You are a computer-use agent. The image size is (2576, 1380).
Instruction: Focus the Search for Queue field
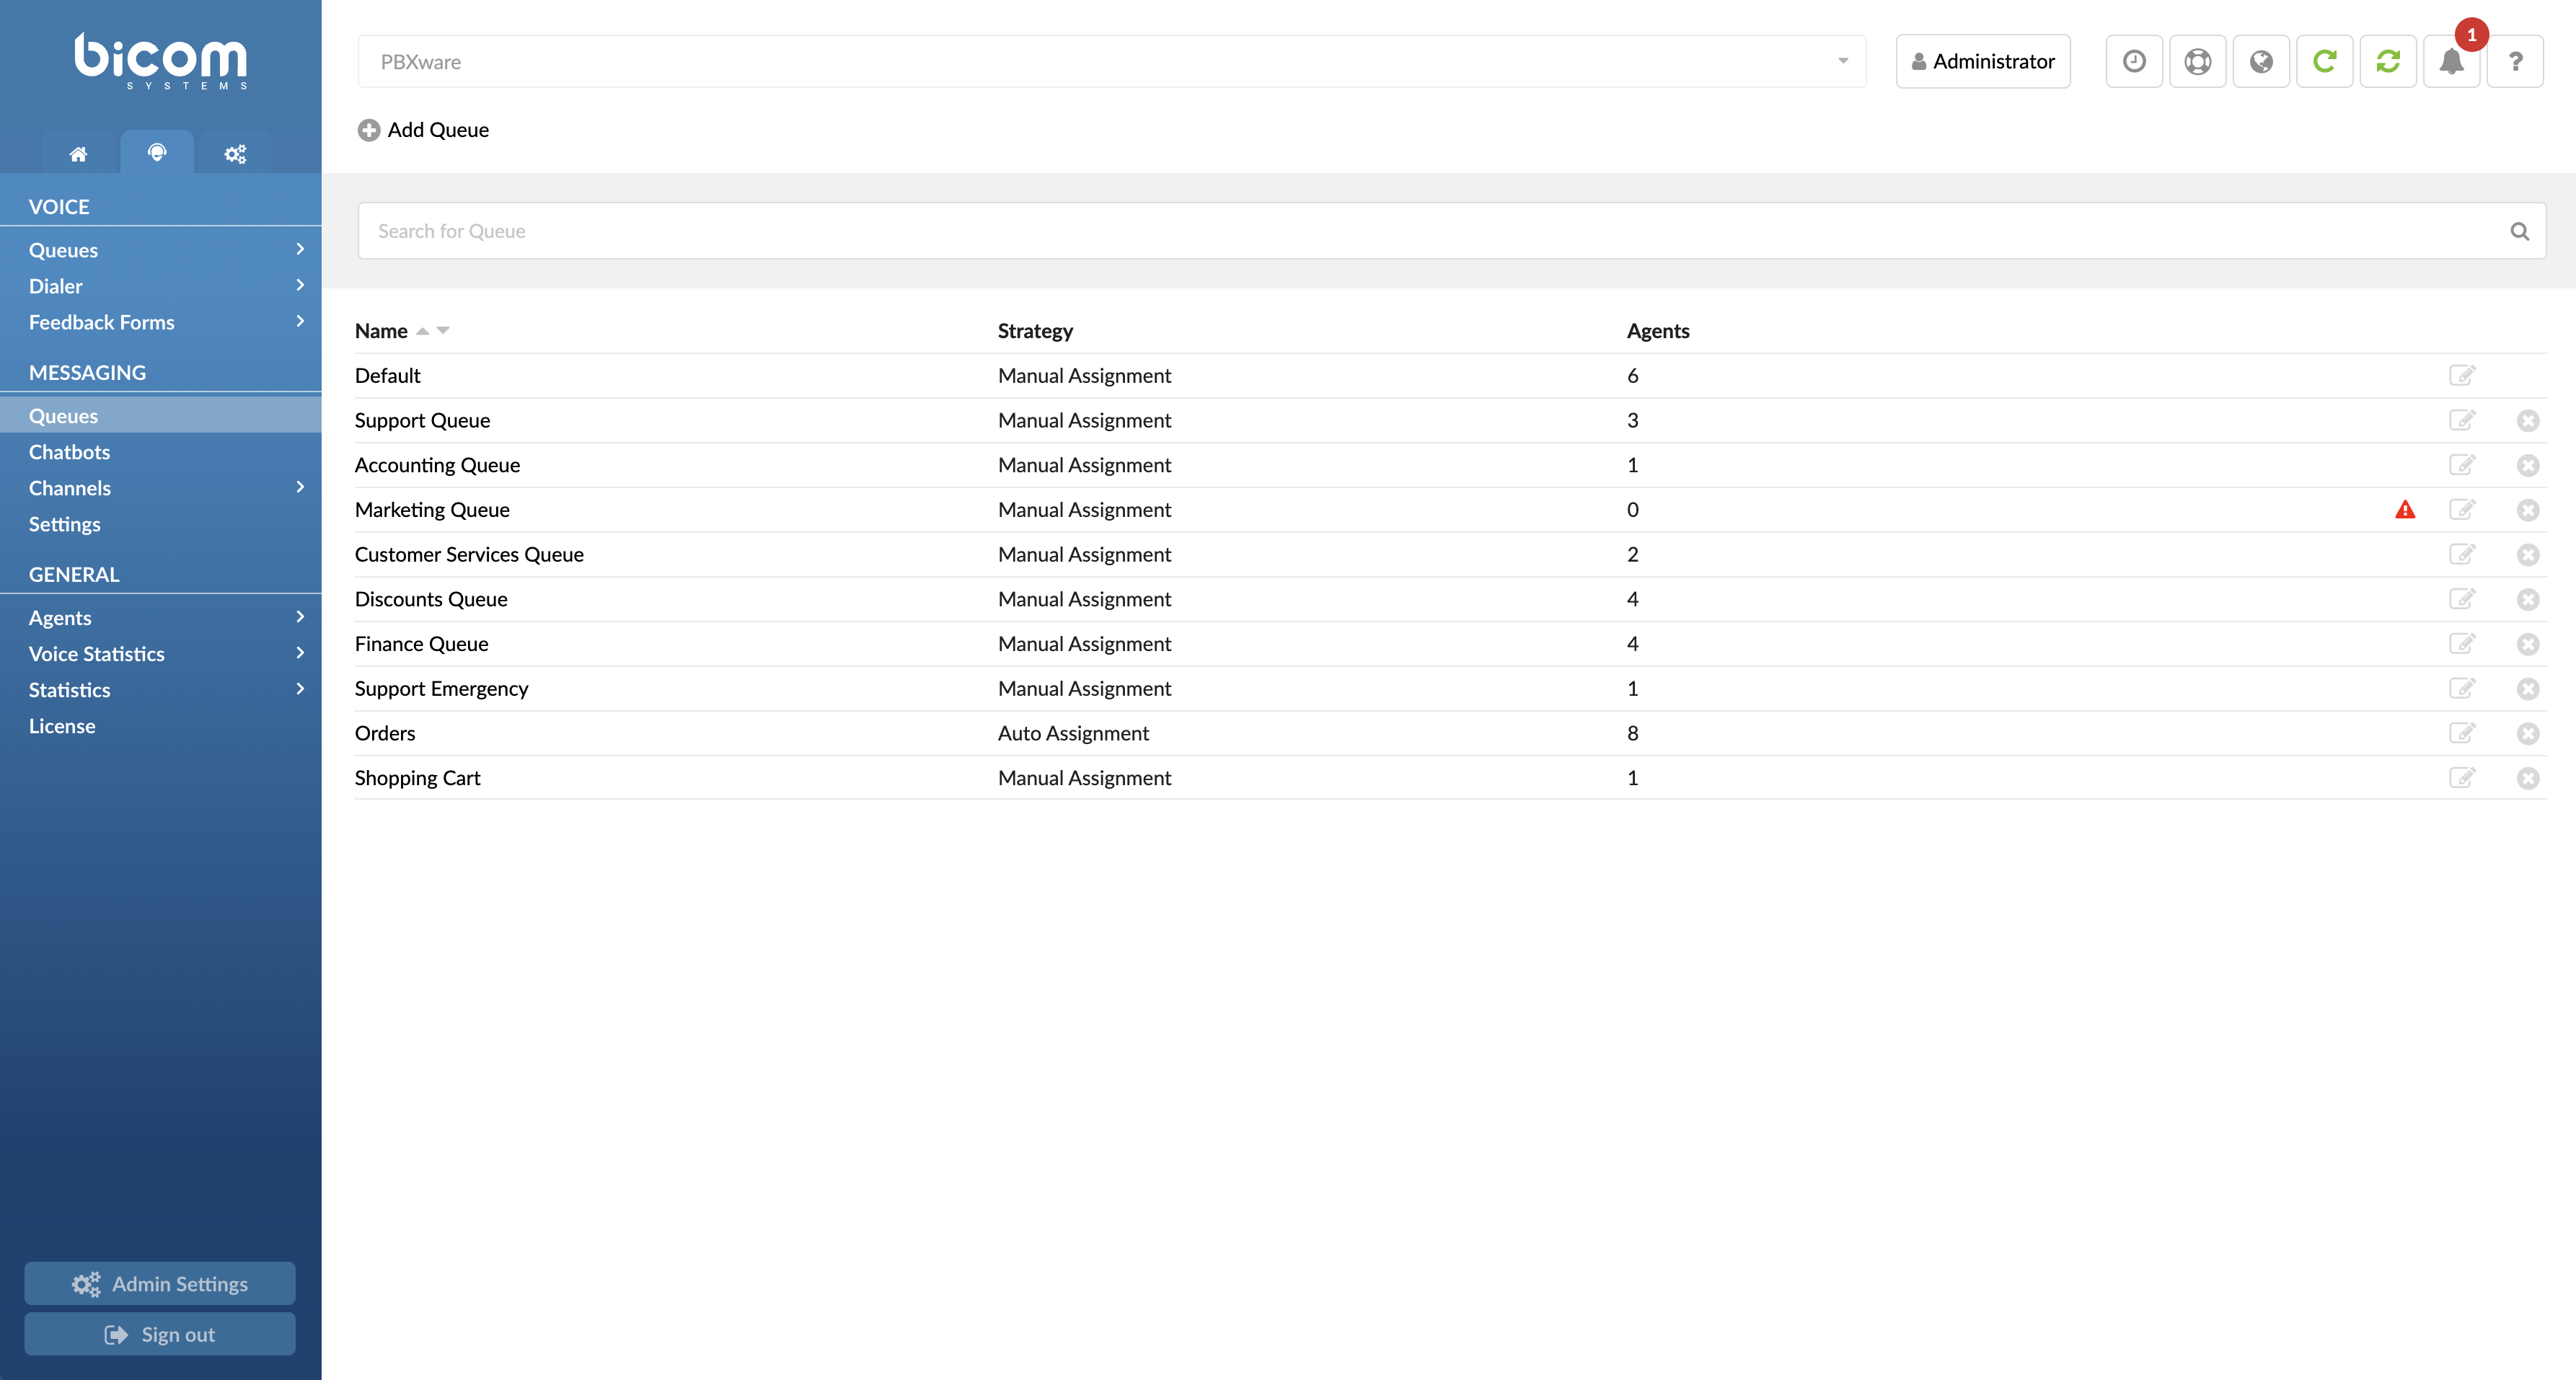coord(1452,231)
